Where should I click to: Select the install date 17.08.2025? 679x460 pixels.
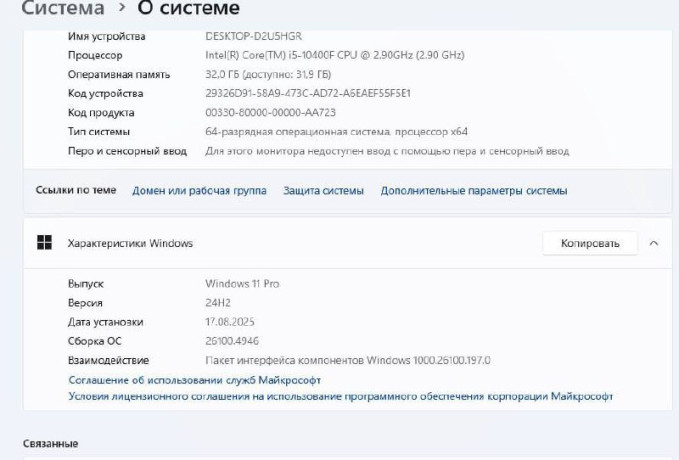[x=230, y=322]
